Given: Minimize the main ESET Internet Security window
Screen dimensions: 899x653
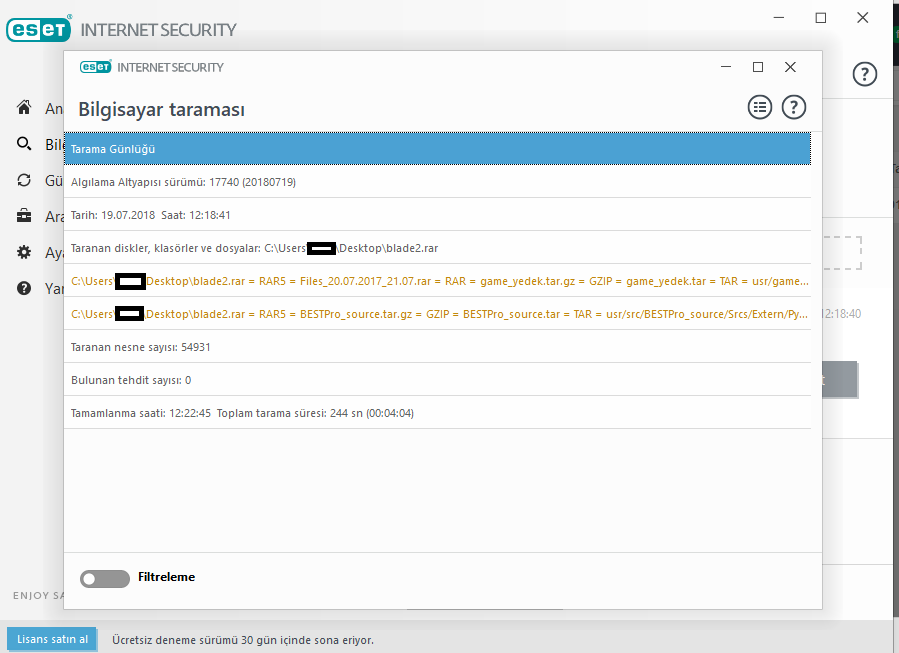Looking at the screenshot, I should 779,18.
